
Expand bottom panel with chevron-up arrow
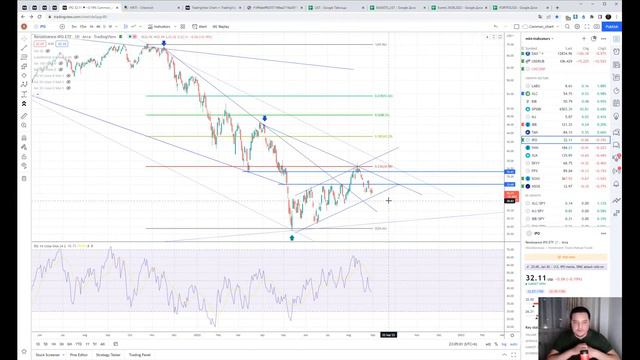click(505, 355)
